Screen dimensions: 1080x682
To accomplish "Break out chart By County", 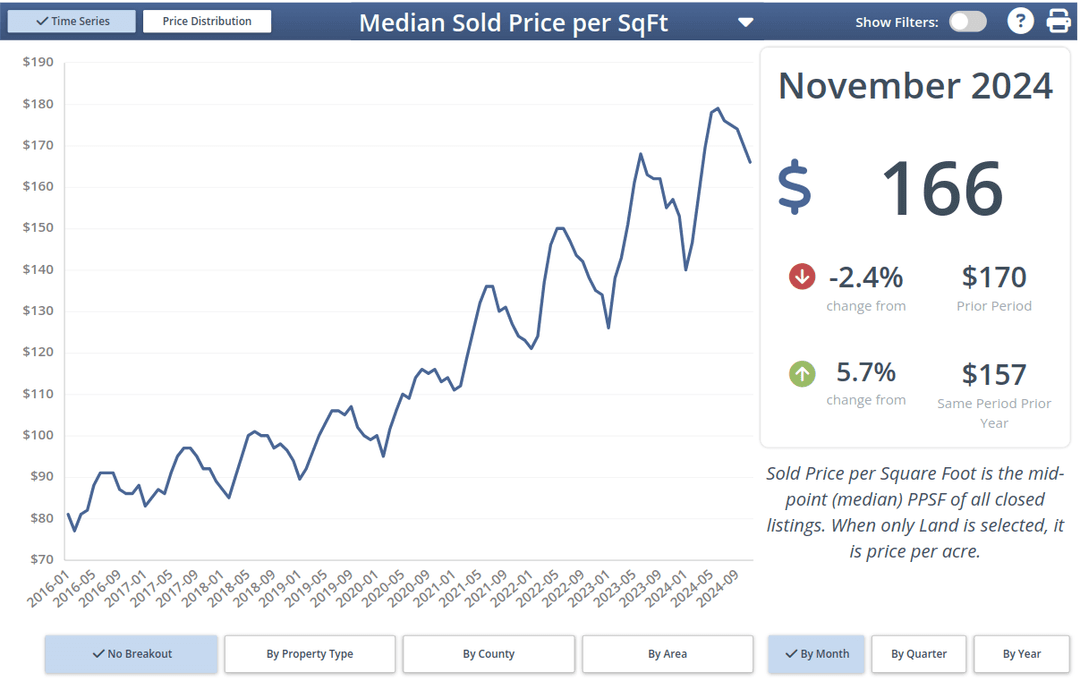I will [489, 654].
